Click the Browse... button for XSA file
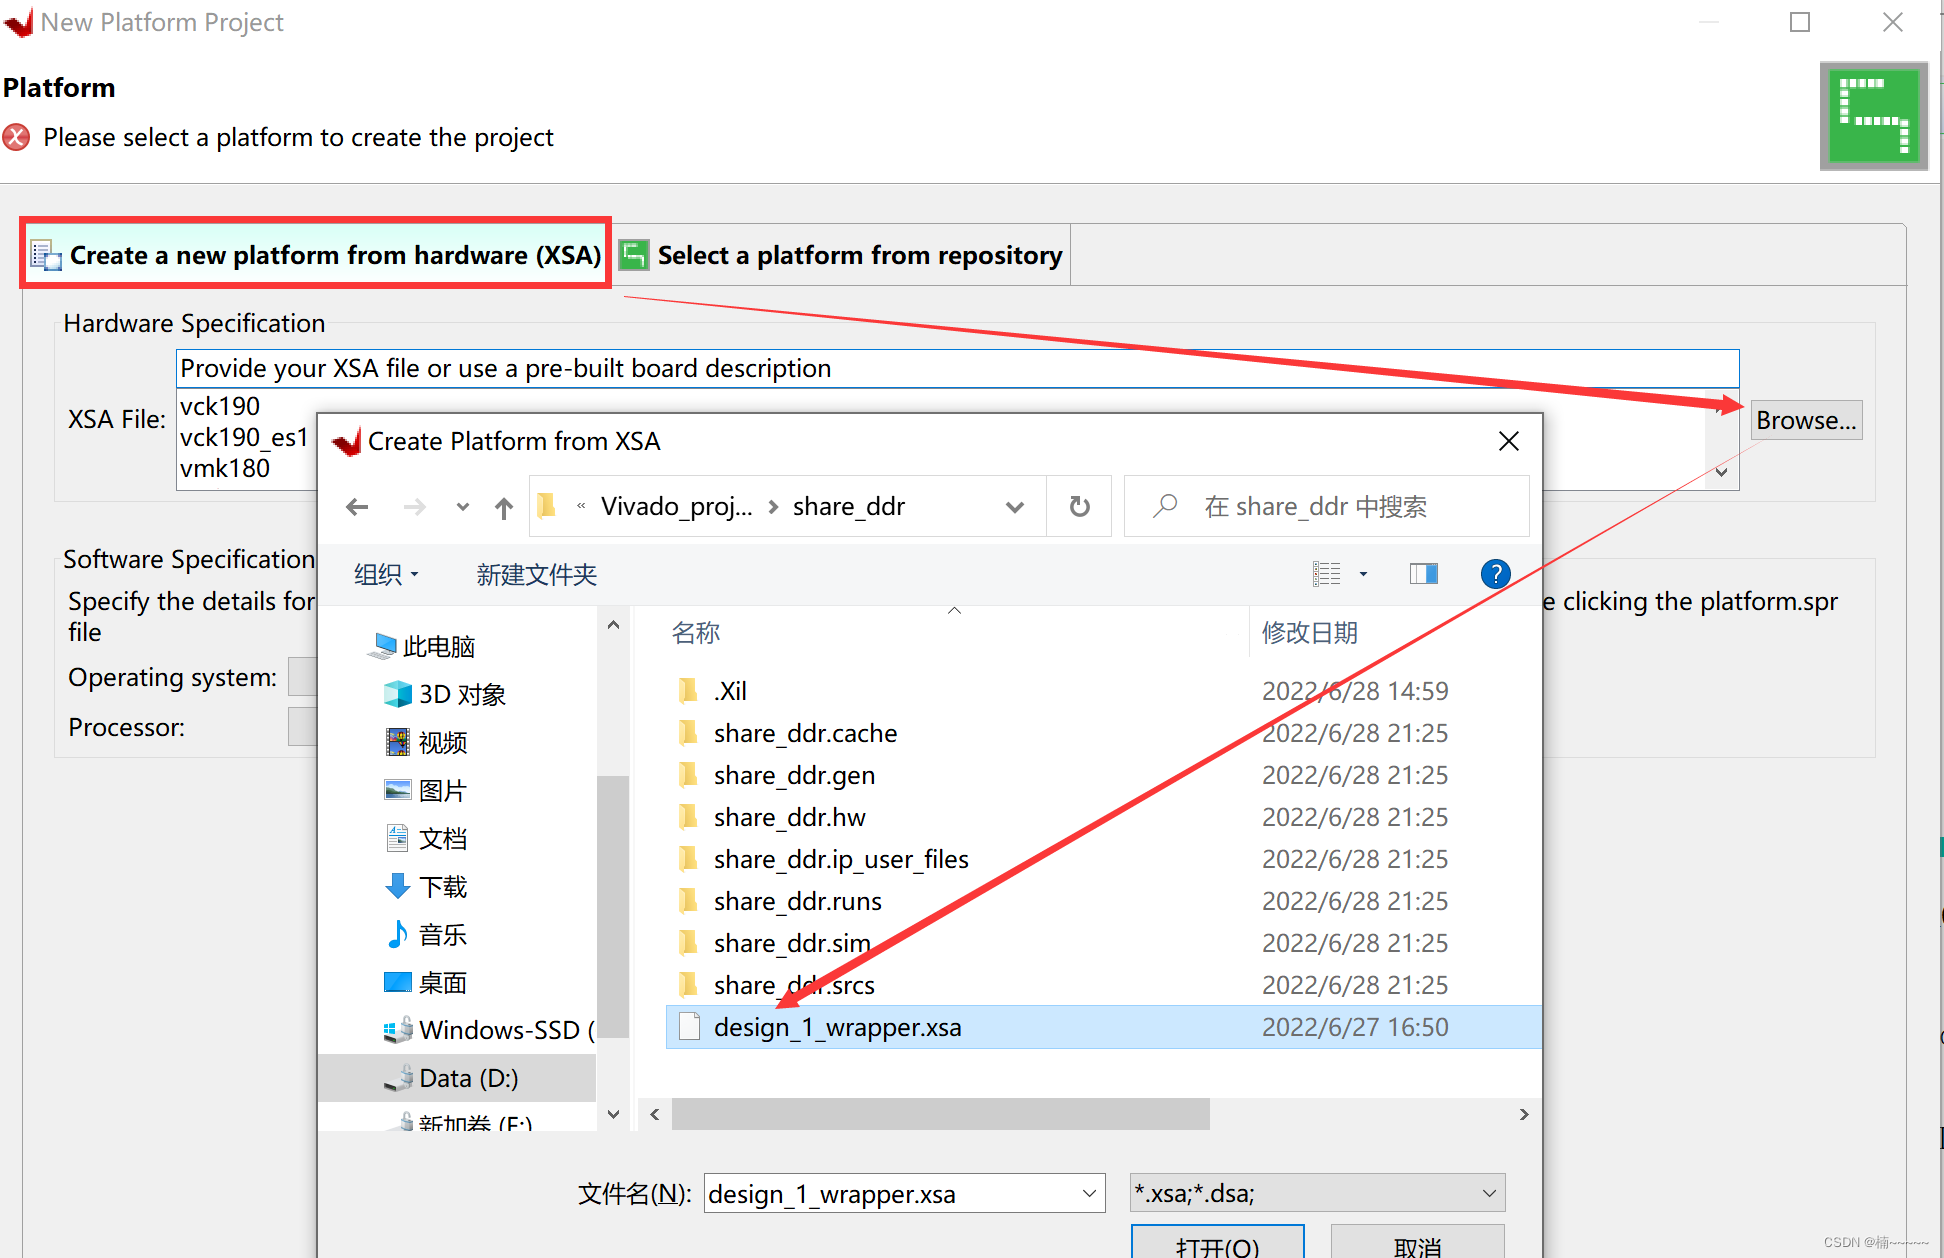The width and height of the screenshot is (1944, 1258). pos(1805,421)
